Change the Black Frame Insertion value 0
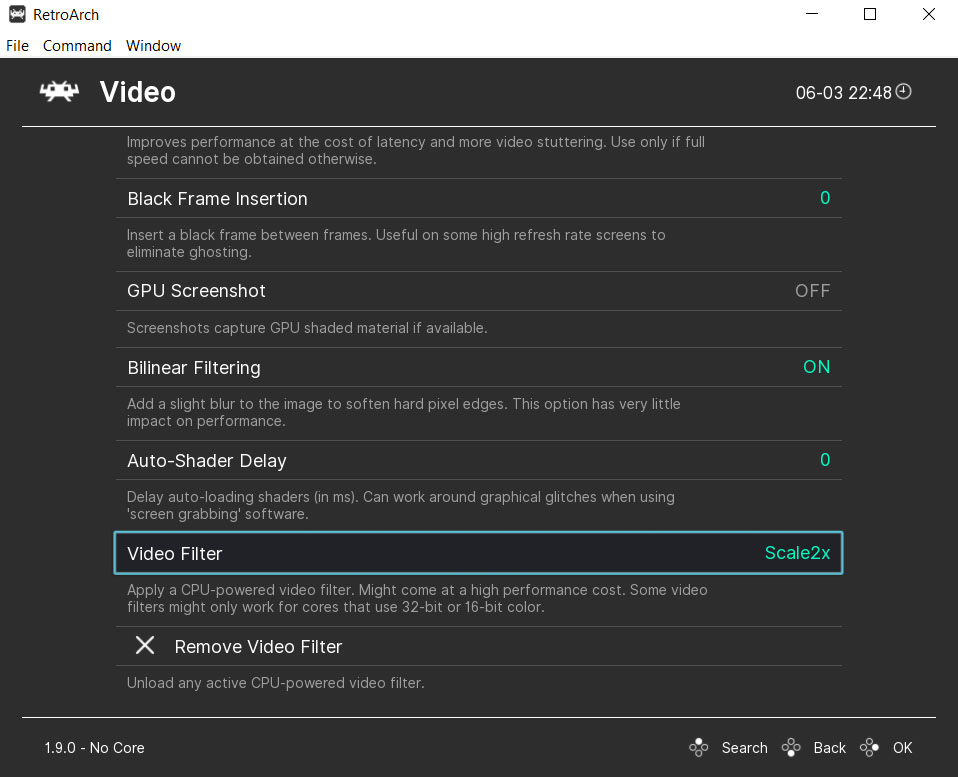Viewport: 958px width, 777px height. click(825, 198)
